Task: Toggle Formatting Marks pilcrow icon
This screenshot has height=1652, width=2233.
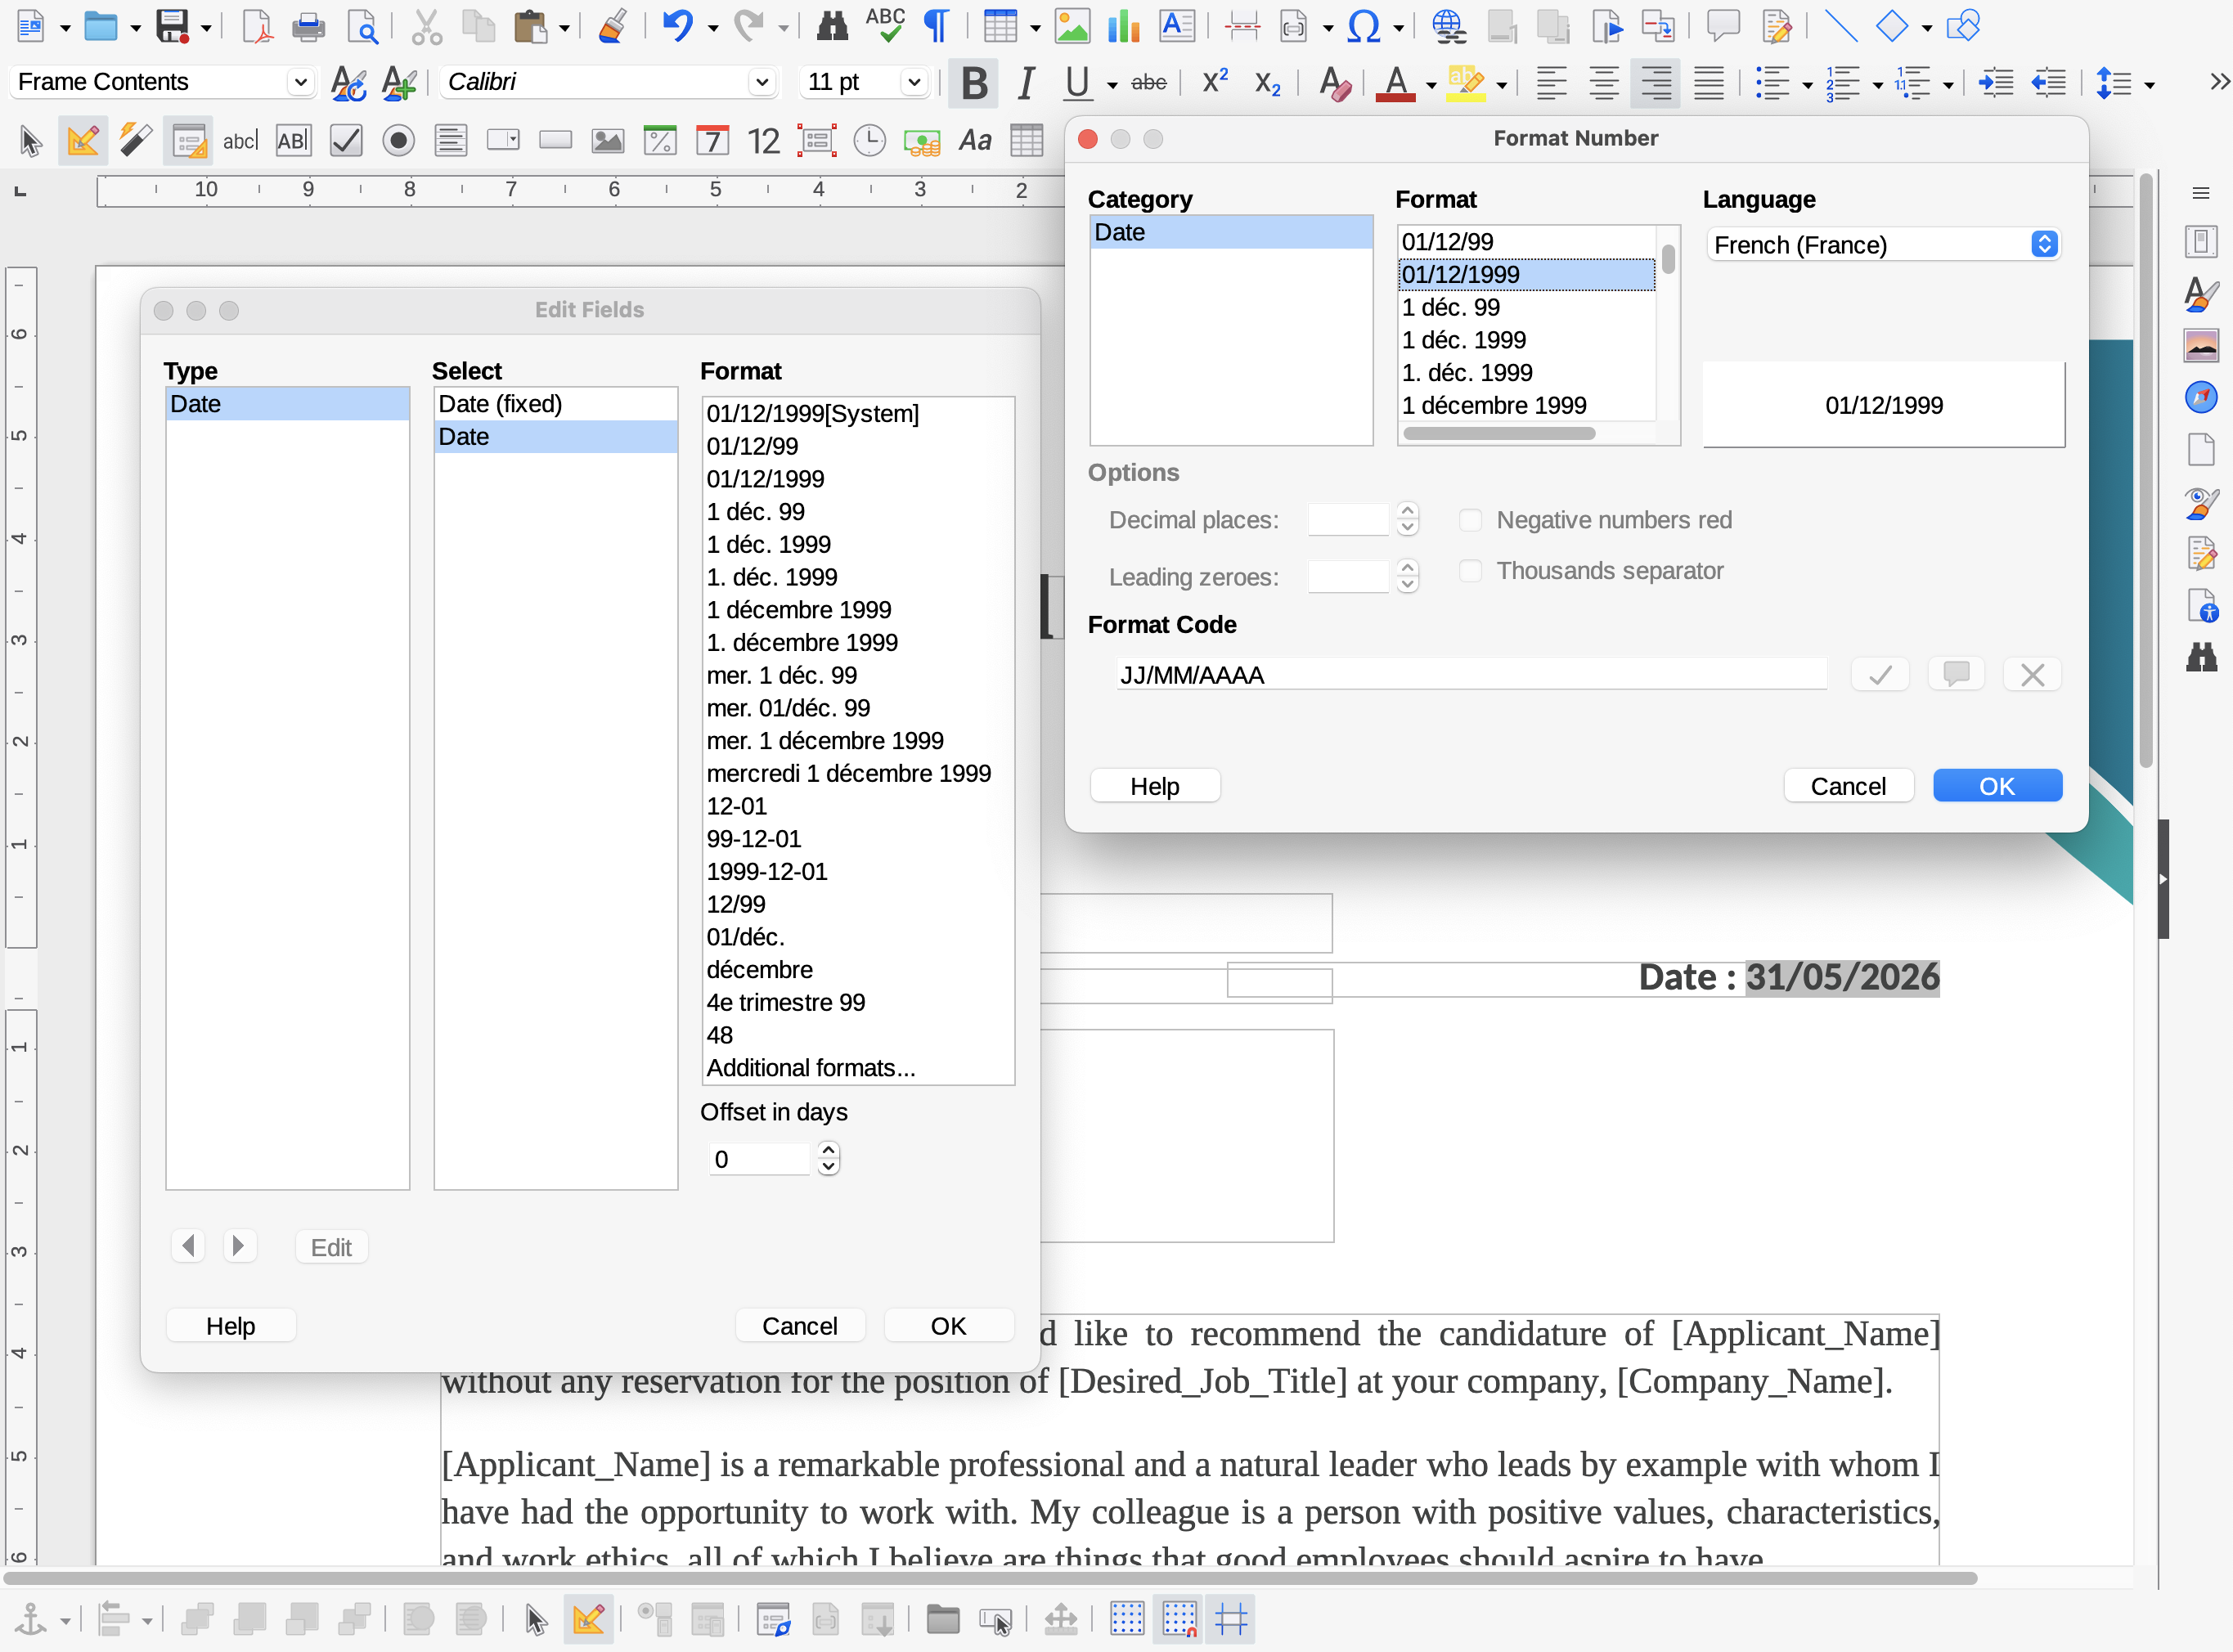Action: 936,26
